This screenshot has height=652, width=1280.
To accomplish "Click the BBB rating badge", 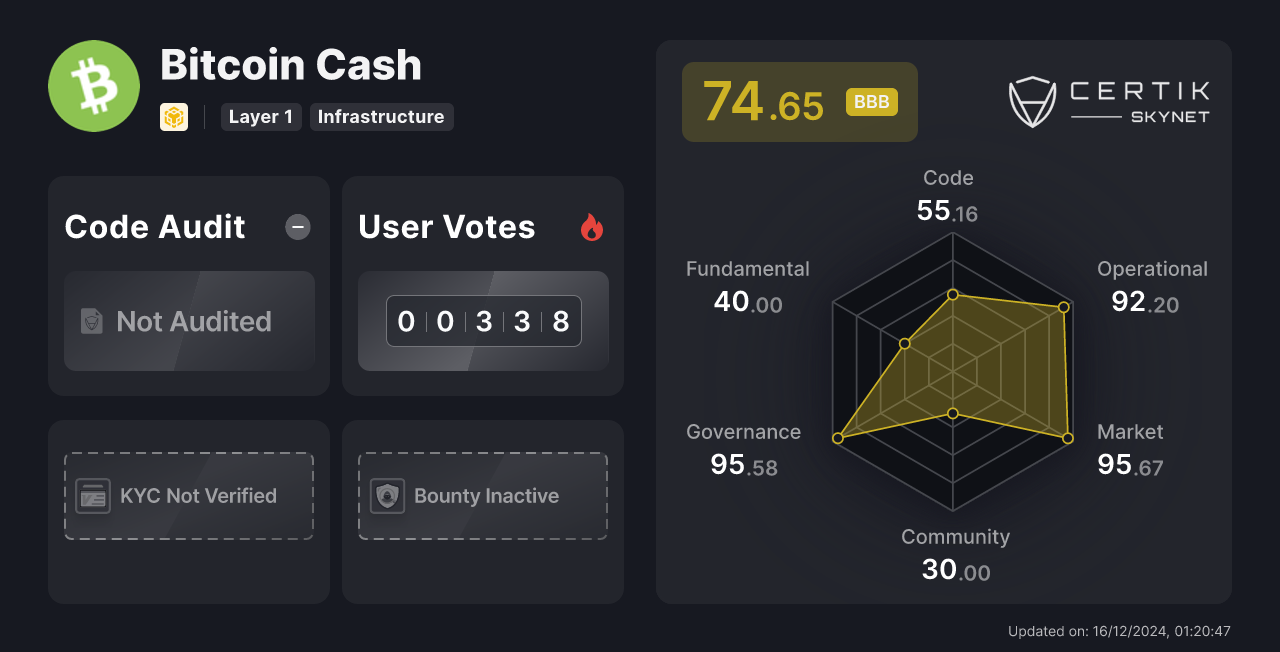I will click(x=871, y=101).
